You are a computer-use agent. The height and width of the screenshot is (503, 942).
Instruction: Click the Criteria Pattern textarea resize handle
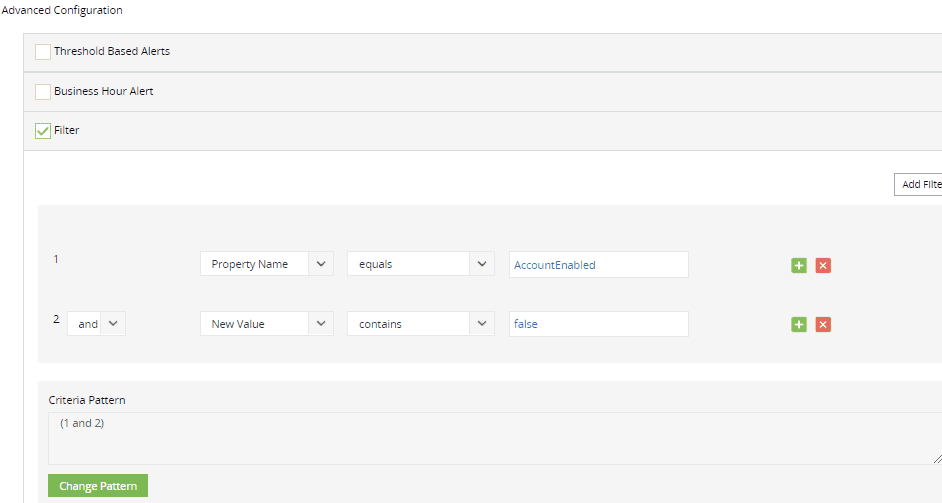[x=936, y=458]
